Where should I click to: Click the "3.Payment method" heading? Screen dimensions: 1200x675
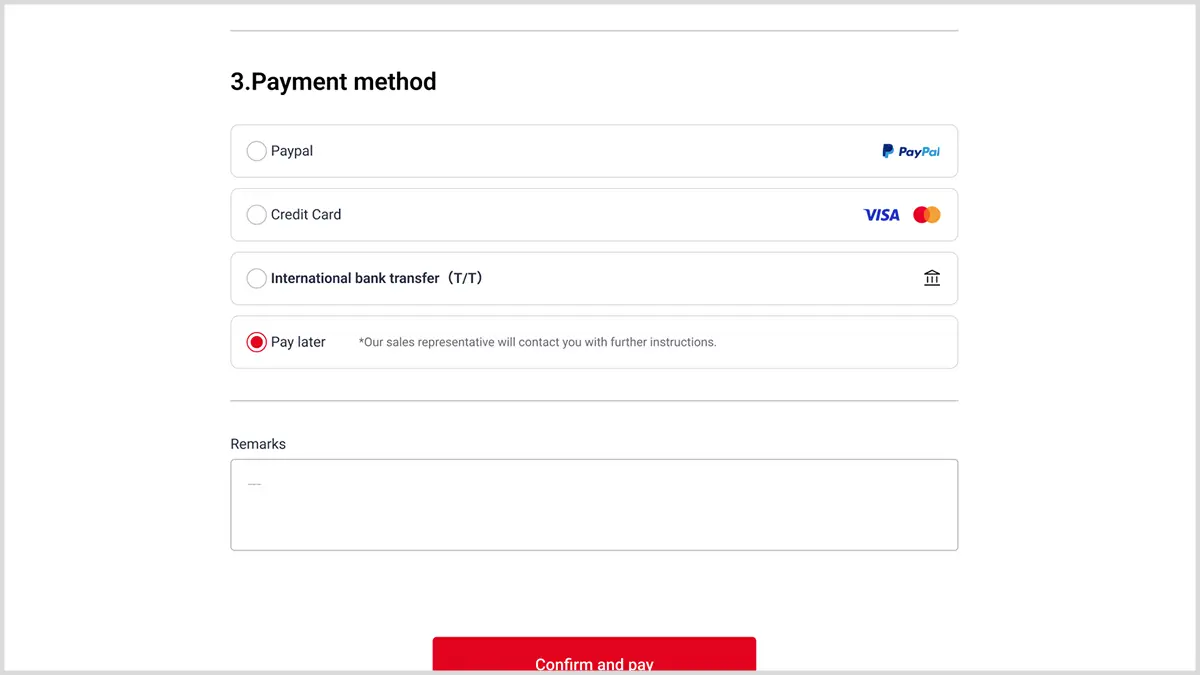[333, 81]
